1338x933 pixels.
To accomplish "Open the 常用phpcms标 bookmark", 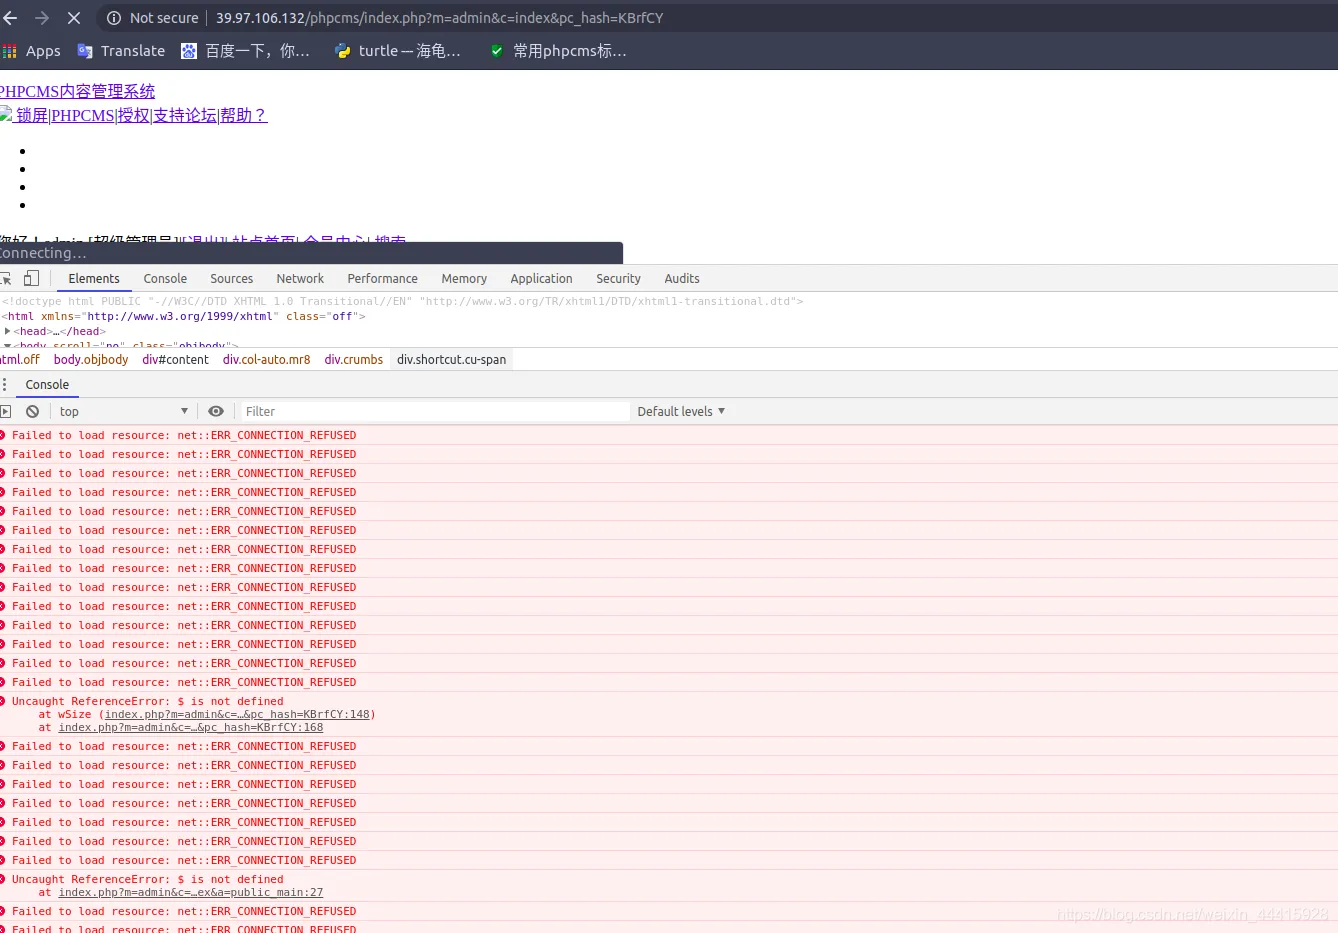I will click(558, 51).
